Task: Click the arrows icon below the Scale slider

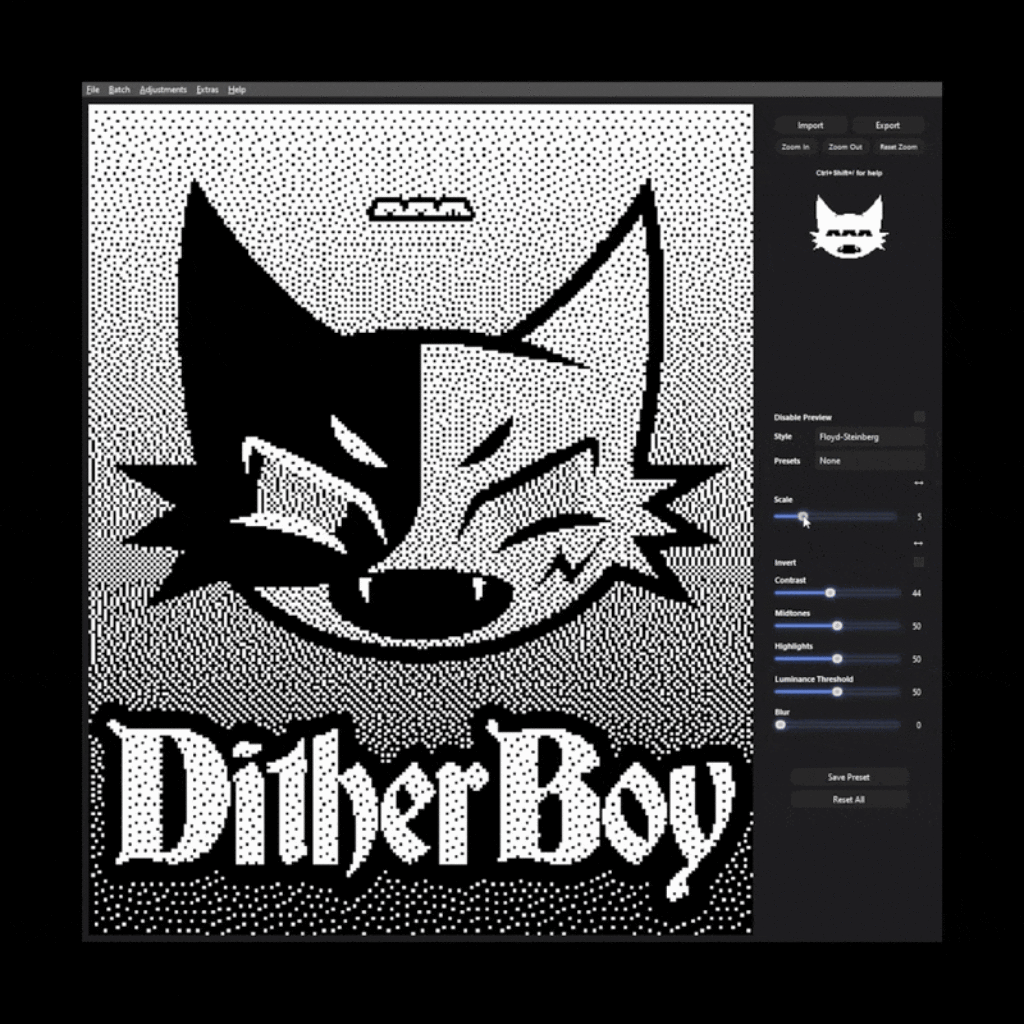Action: tap(917, 542)
